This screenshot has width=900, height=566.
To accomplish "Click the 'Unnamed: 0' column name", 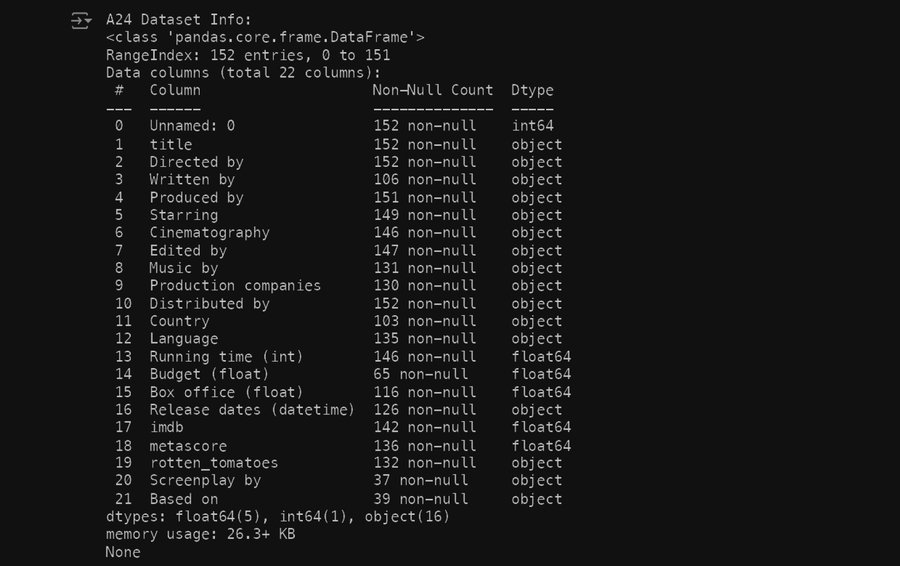I will [x=192, y=127].
